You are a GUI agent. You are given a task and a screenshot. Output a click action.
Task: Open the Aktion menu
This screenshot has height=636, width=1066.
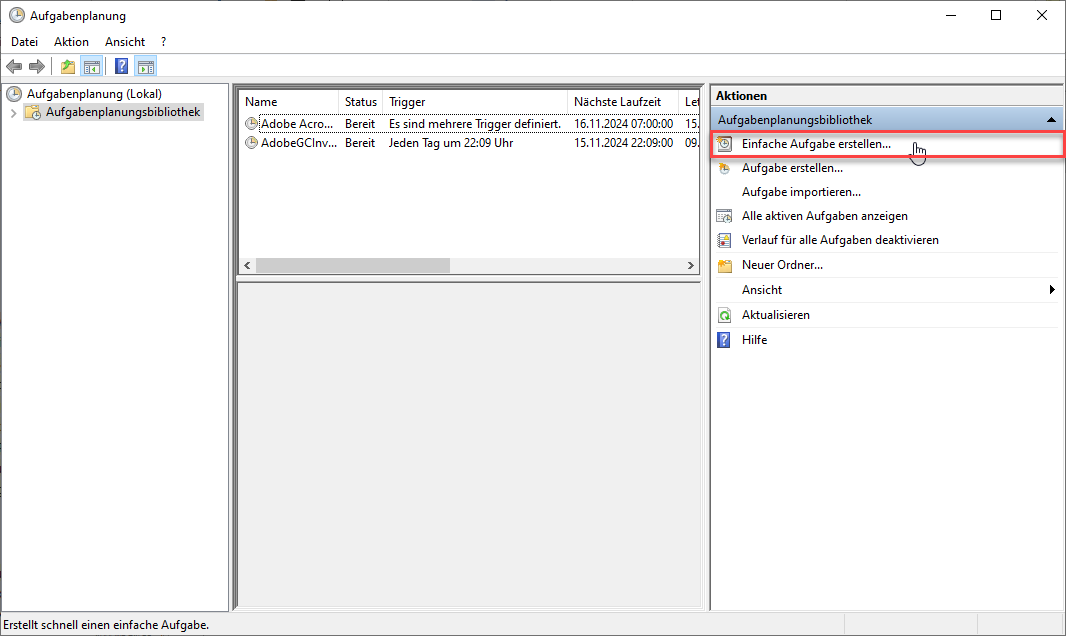click(71, 42)
